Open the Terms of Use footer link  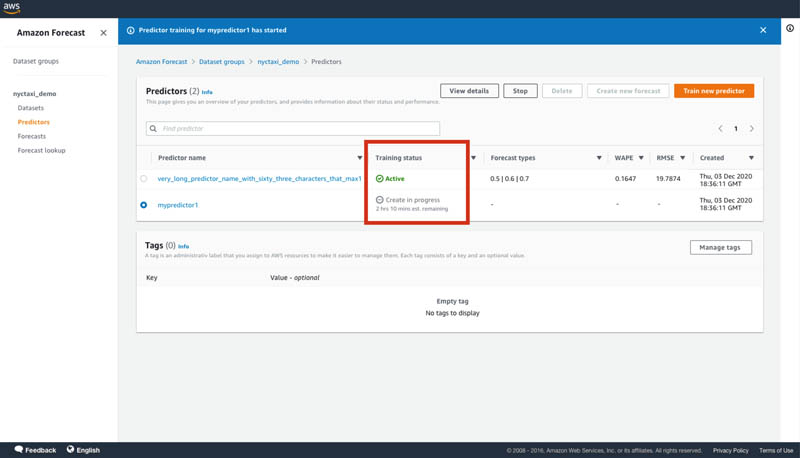tap(776, 450)
